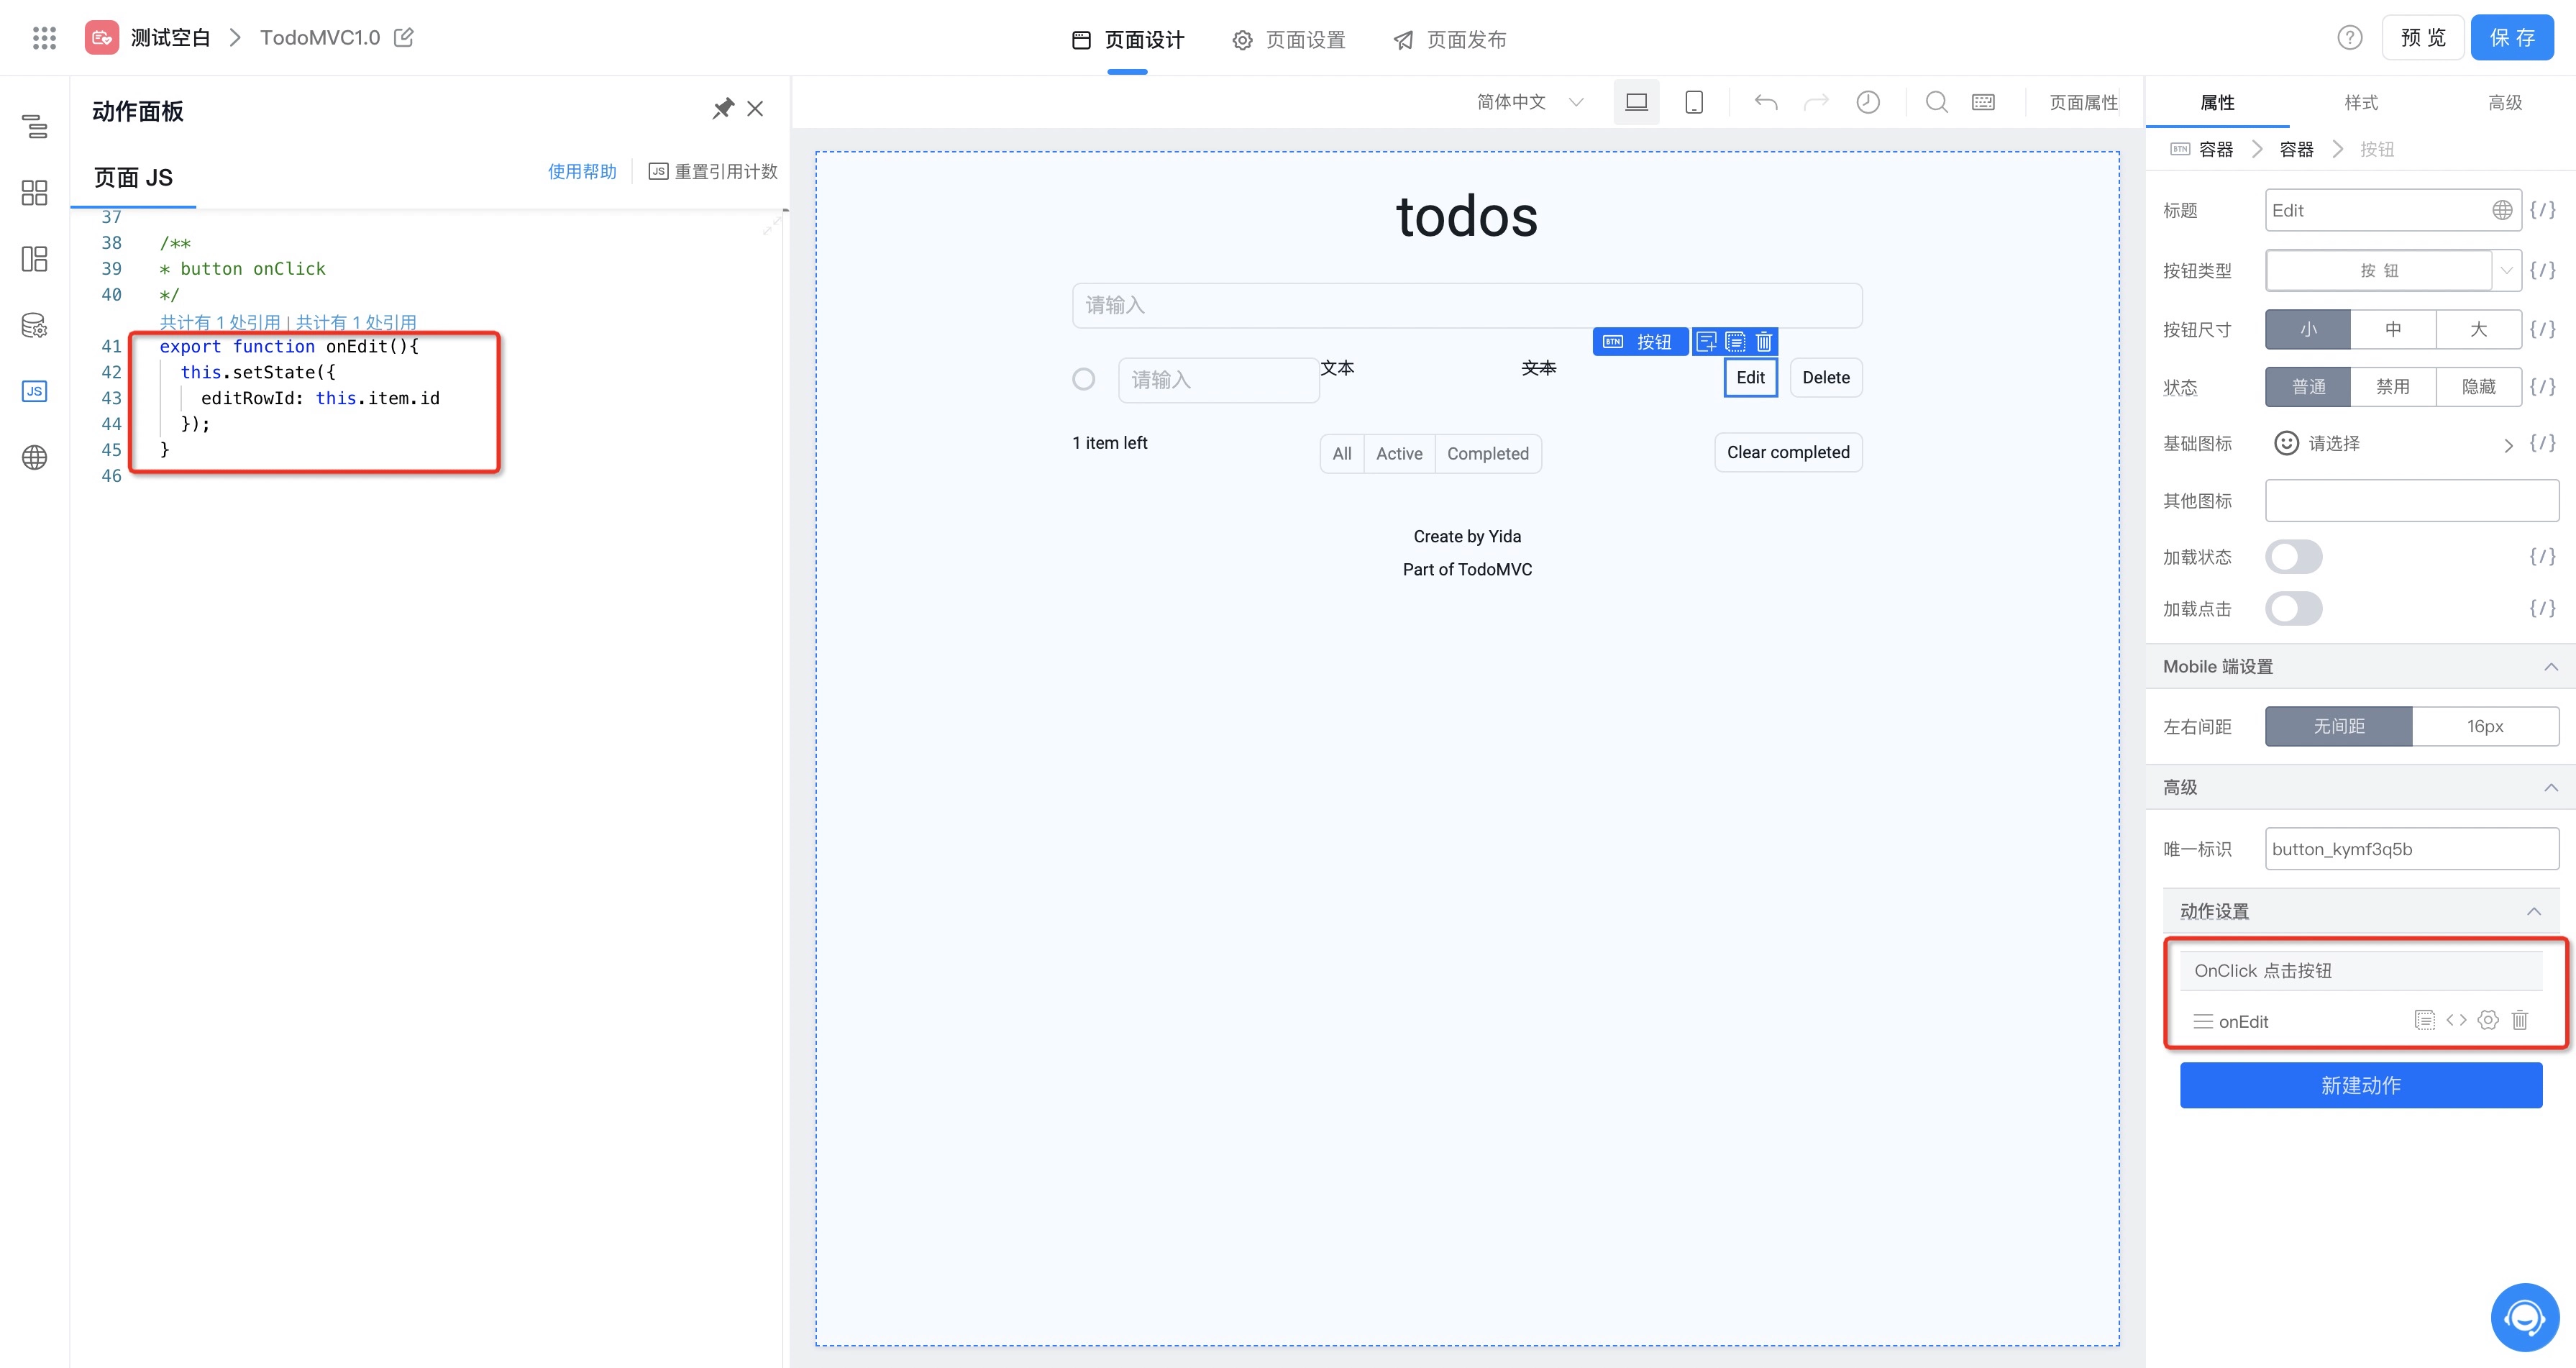Collapse the Mobile 端设置 section
This screenshot has height=1368, width=2576.
(2550, 667)
